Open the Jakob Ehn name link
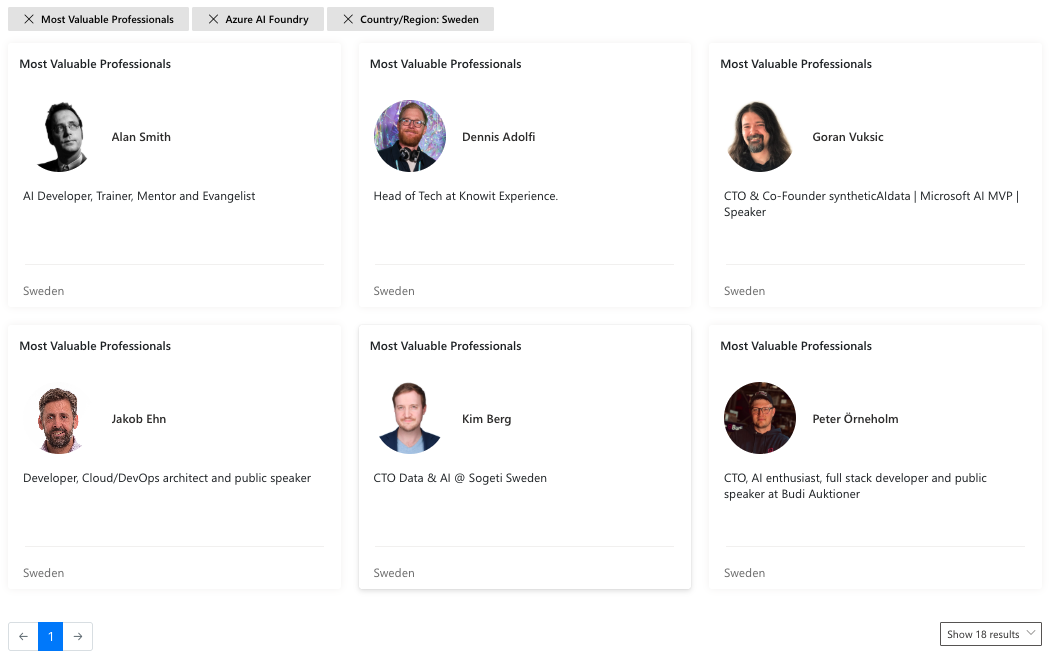Image resolution: width=1051 pixels, height=658 pixels. [x=139, y=419]
